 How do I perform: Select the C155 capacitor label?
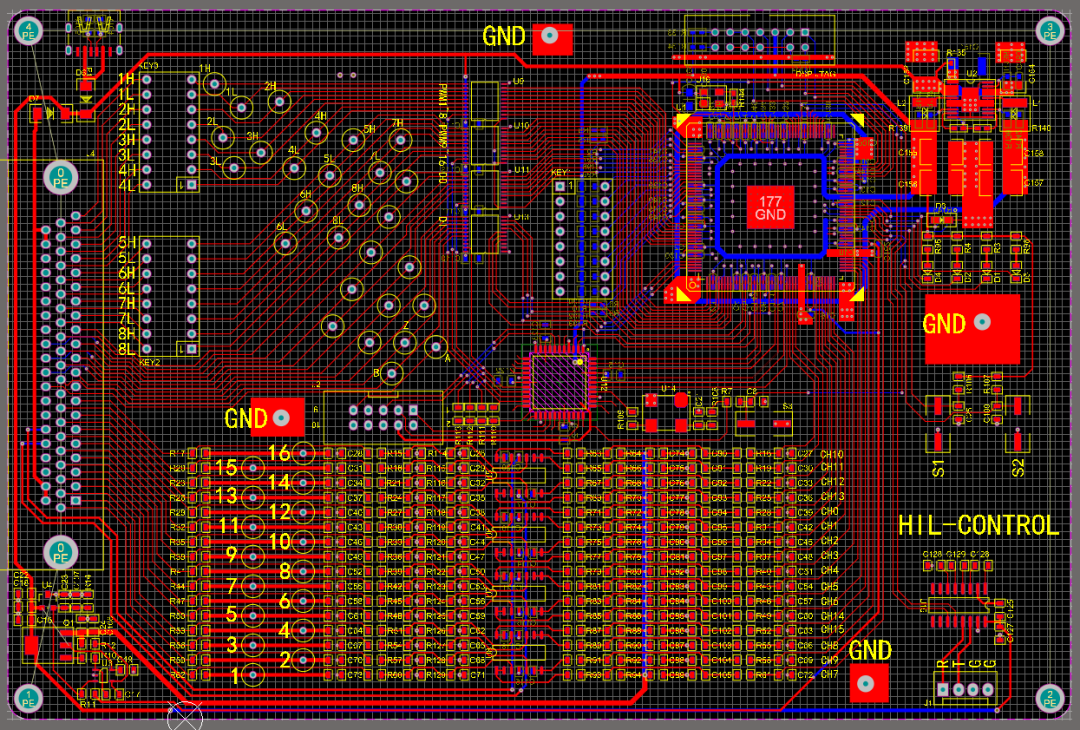coord(908,153)
